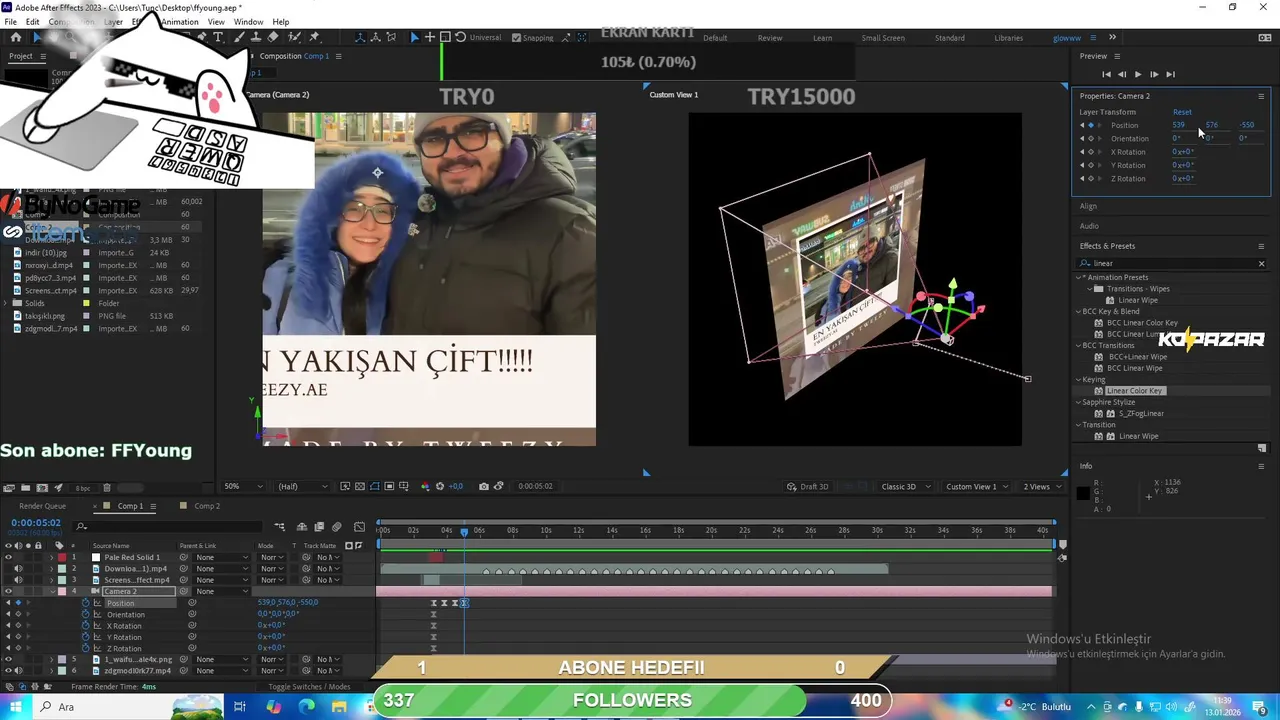Toggle Draft 3D in viewer
Viewport: 1280px width, 720px height.
pos(808,486)
